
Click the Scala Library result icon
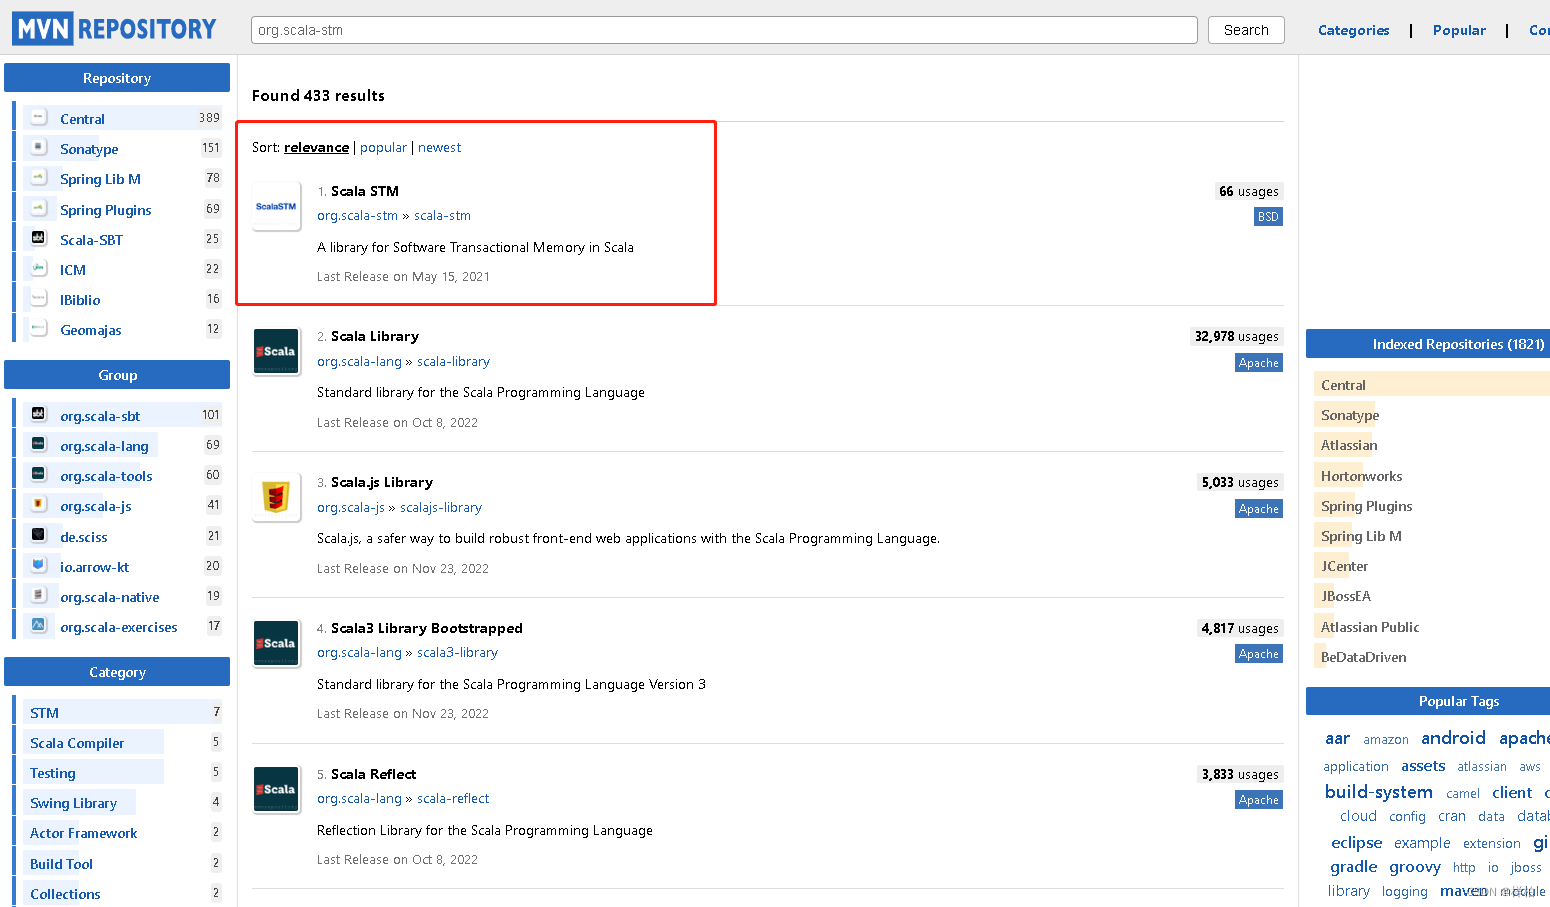tap(276, 351)
